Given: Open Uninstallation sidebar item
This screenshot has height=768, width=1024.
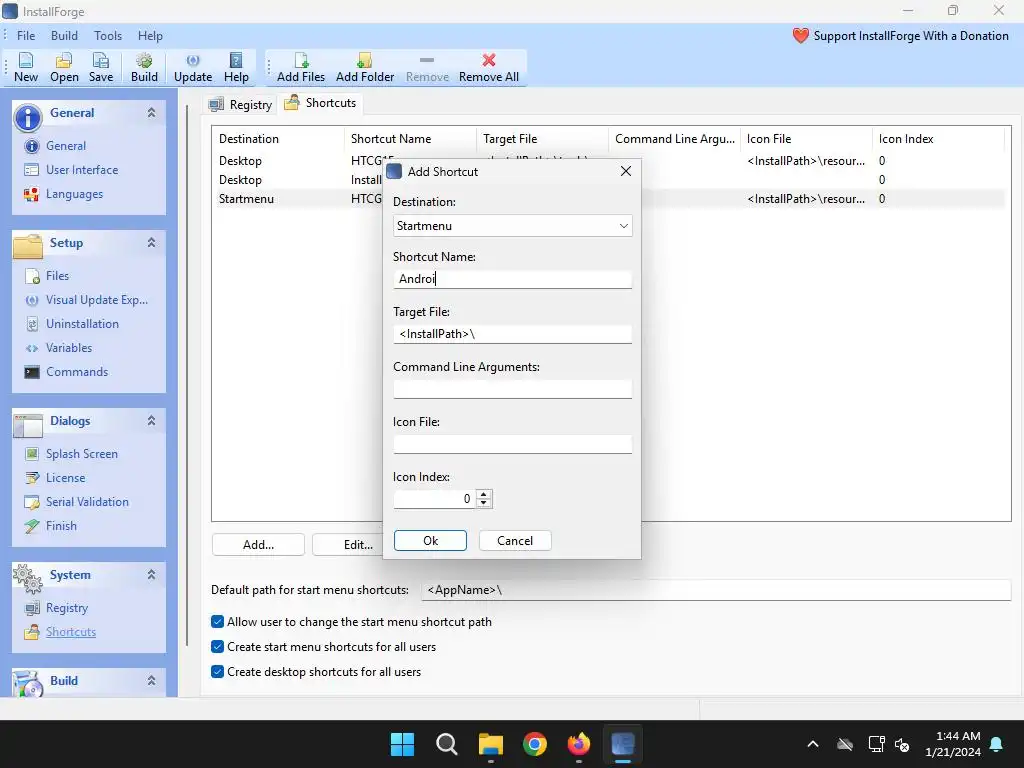Looking at the screenshot, I should coord(82,324).
